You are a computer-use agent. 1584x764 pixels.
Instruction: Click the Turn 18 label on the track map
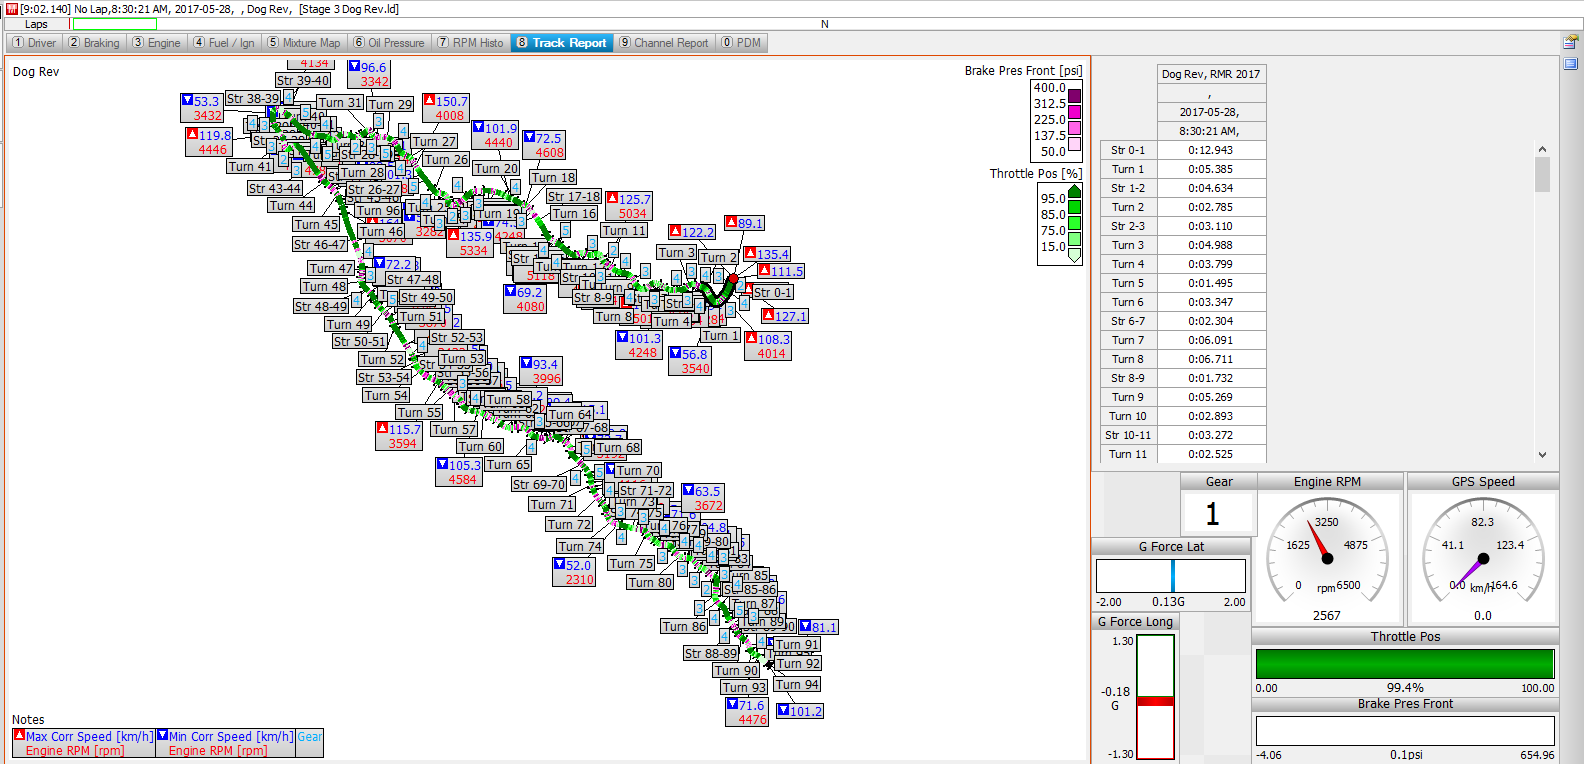pyautogui.click(x=553, y=177)
